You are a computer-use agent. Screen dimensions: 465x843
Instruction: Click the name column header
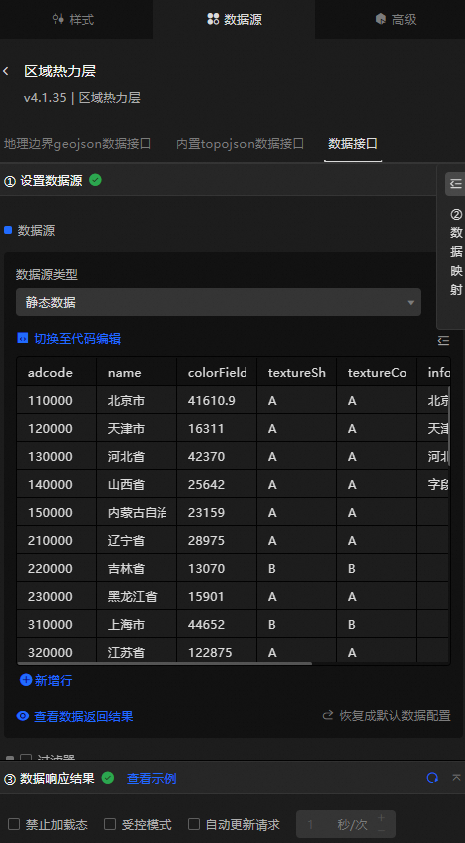(137, 373)
